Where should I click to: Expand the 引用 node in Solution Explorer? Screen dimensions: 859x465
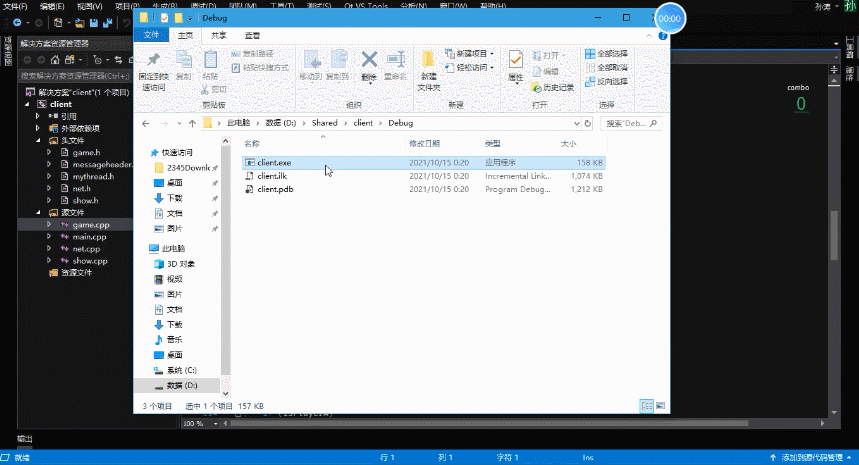point(38,116)
